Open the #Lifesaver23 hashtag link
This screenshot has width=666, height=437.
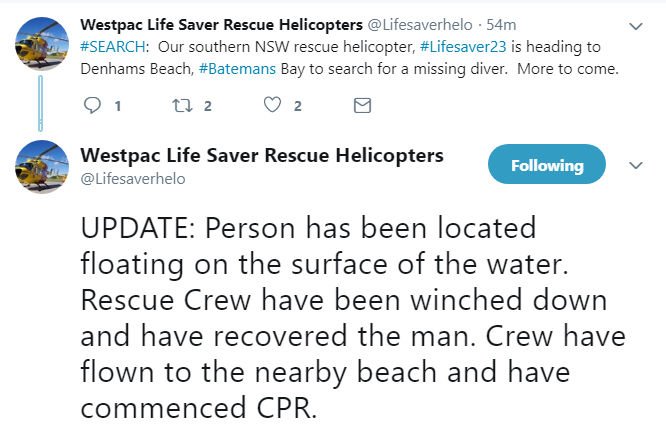pos(466,47)
